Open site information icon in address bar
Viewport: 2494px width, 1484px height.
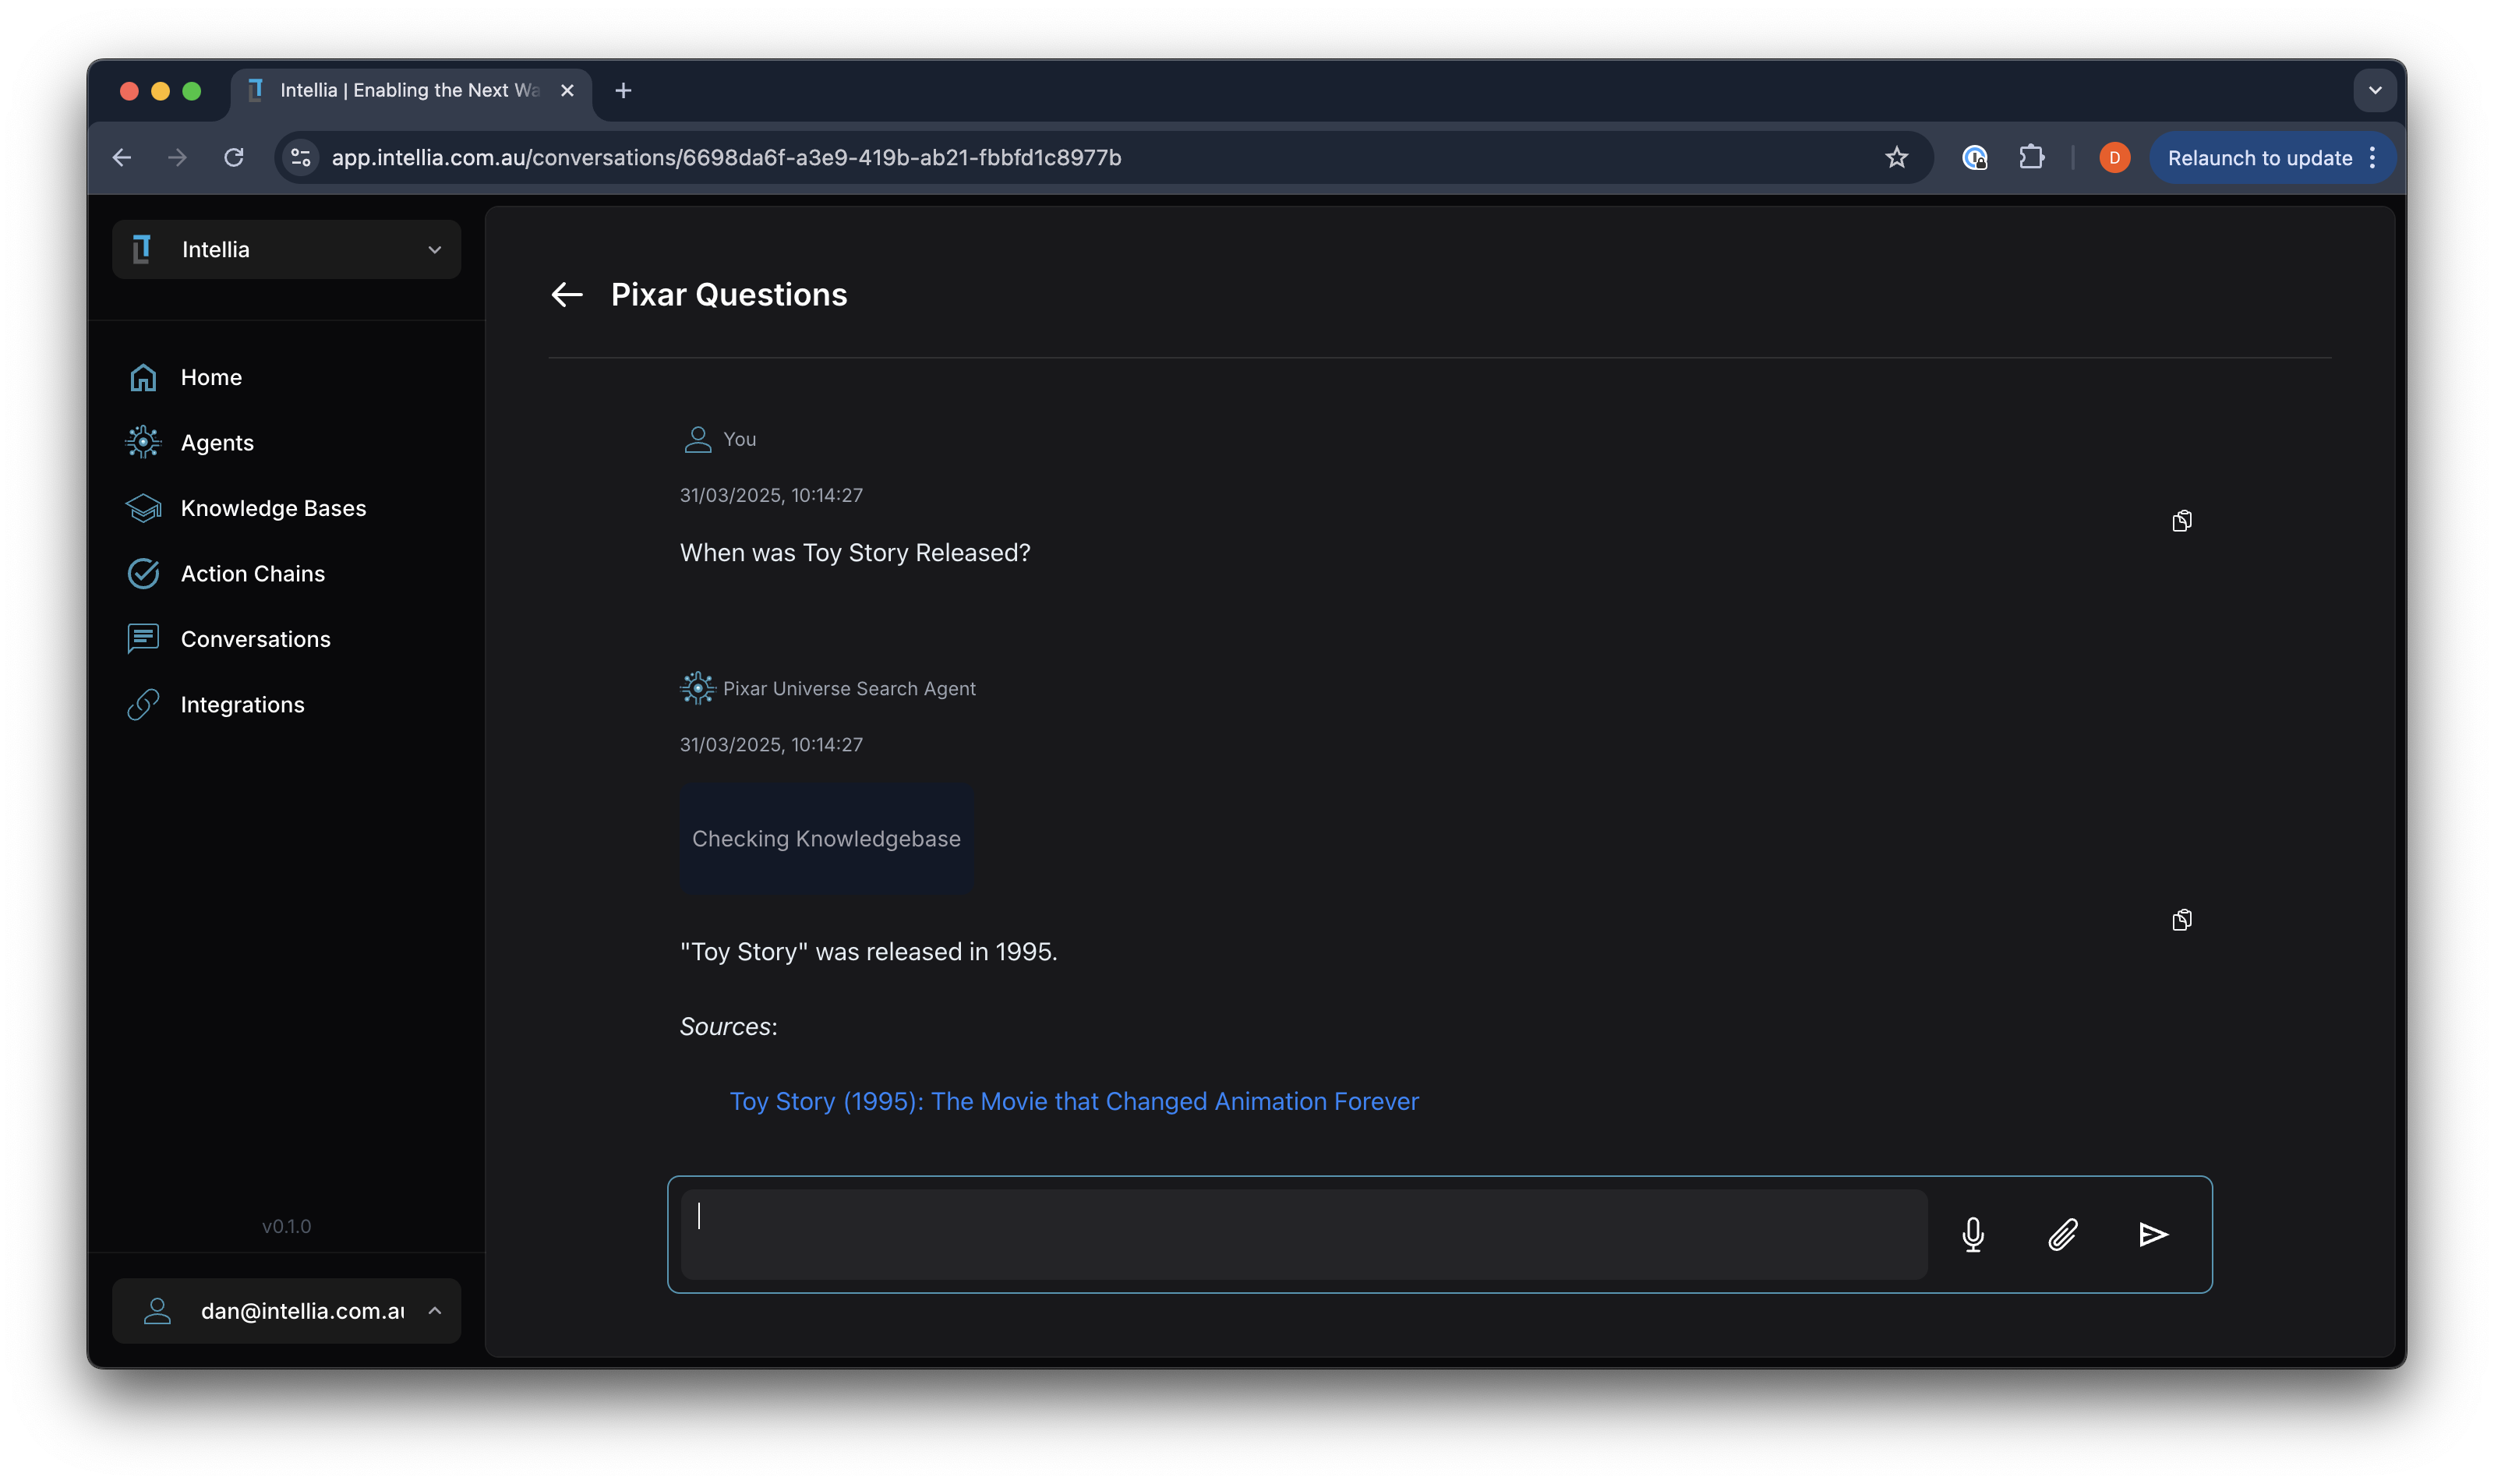pyautogui.click(x=301, y=157)
